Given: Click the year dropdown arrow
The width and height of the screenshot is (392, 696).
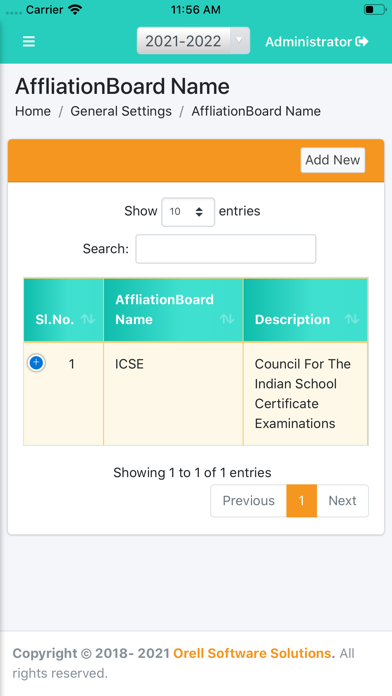Looking at the screenshot, I should pos(239,40).
